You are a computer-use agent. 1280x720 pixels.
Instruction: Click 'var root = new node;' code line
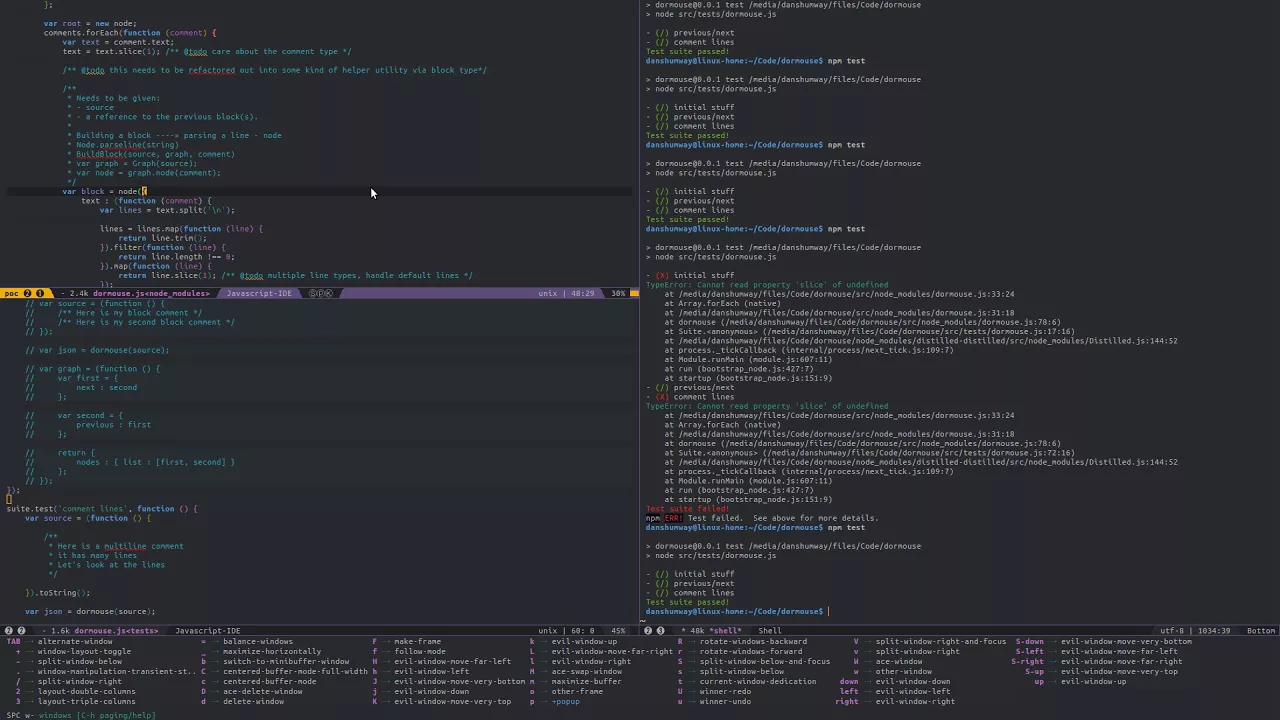90,23
